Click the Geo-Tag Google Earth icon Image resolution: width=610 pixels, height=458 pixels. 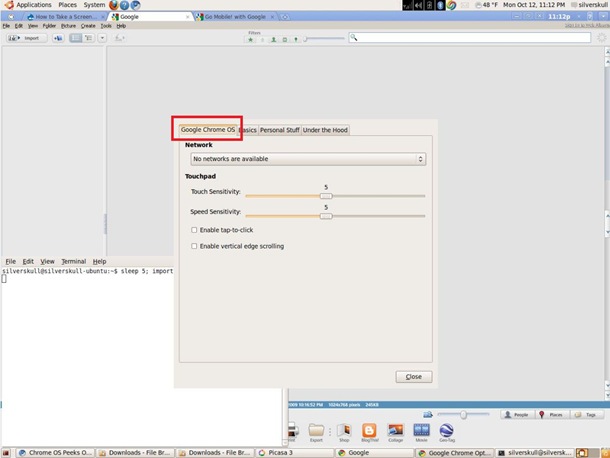coord(447,430)
